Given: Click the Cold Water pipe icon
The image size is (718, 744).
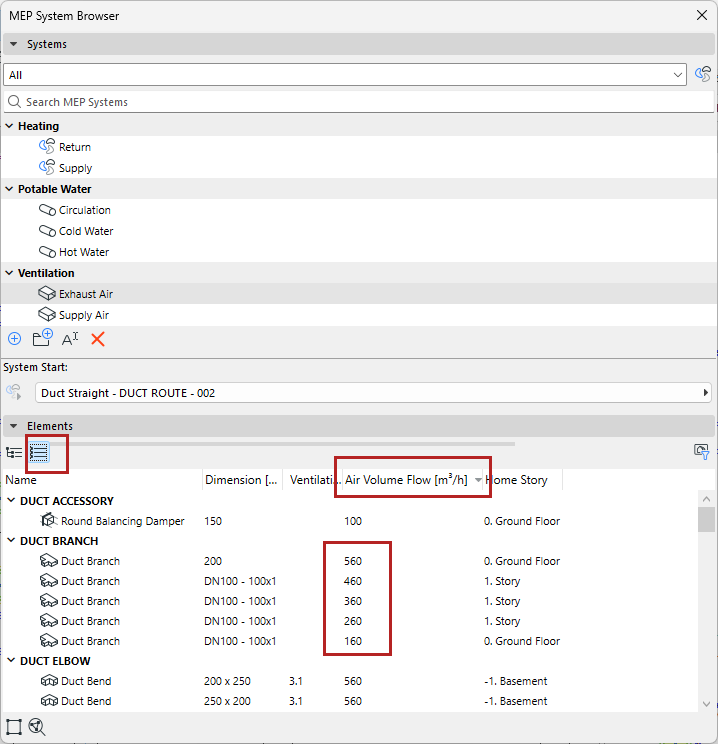Looking at the screenshot, I should coord(47,231).
